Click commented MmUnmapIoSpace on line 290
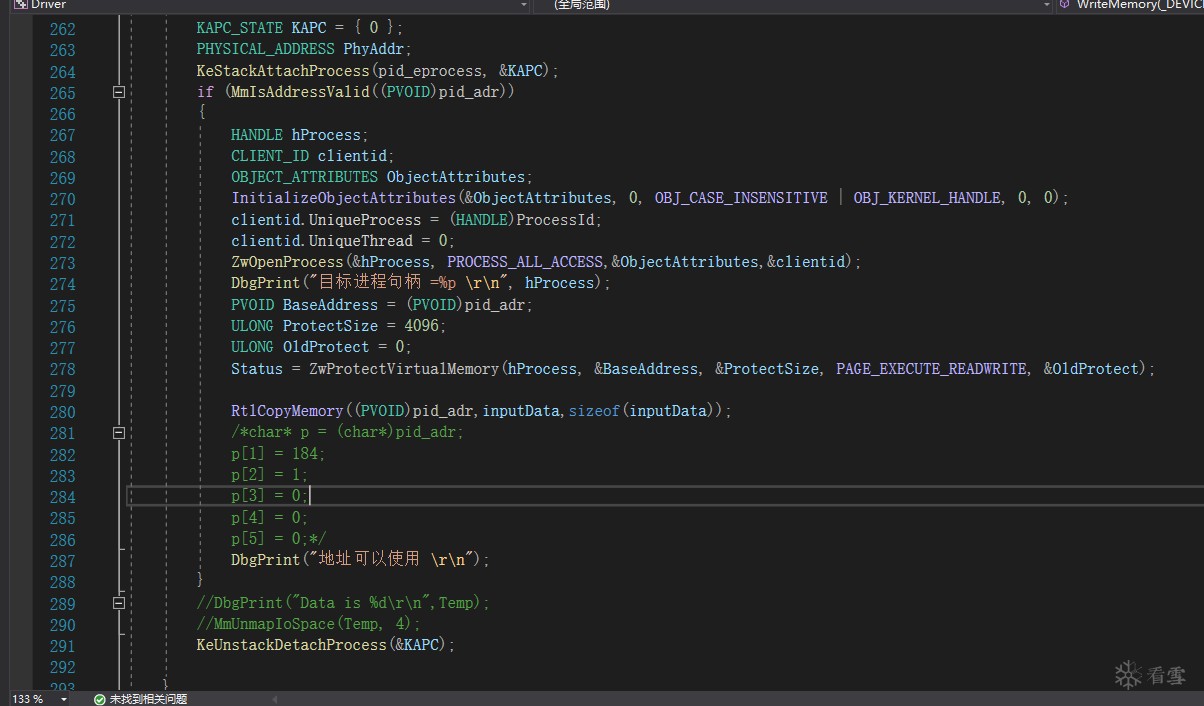 [x=309, y=624]
